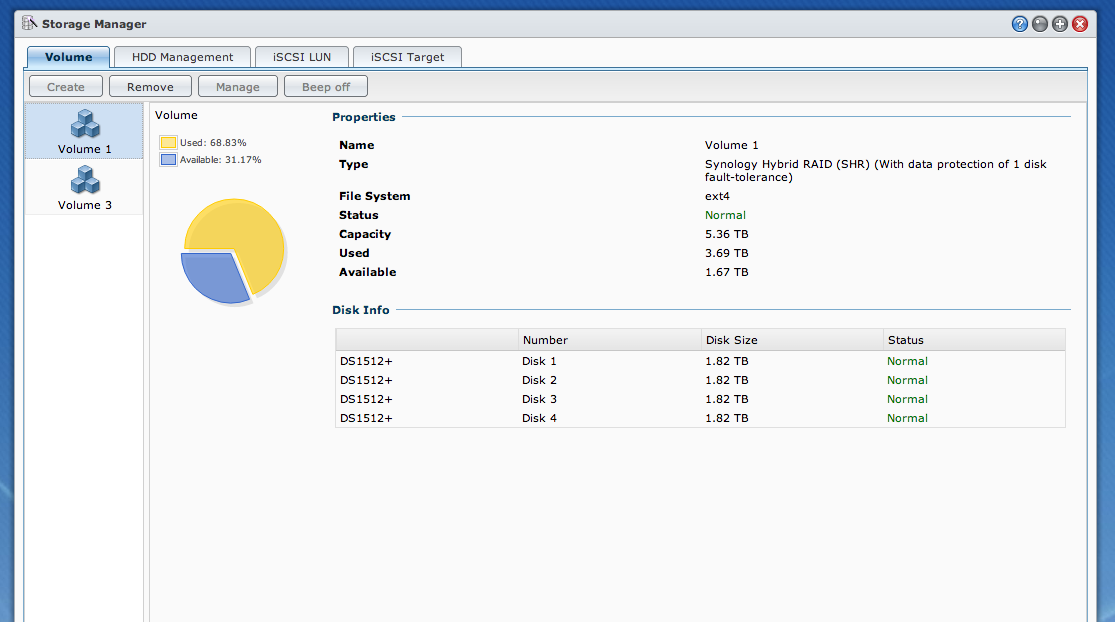This screenshot has width=1115, height=622.
Task: Open the Storage Manager help icon
Action: point(1020,24)
